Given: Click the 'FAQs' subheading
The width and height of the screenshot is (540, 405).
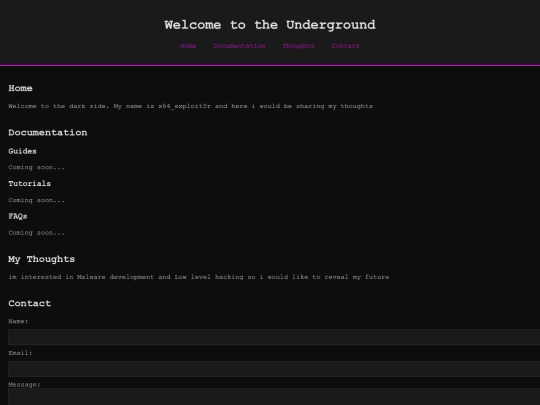Looking at the screenshot, I should coord(18,216).
